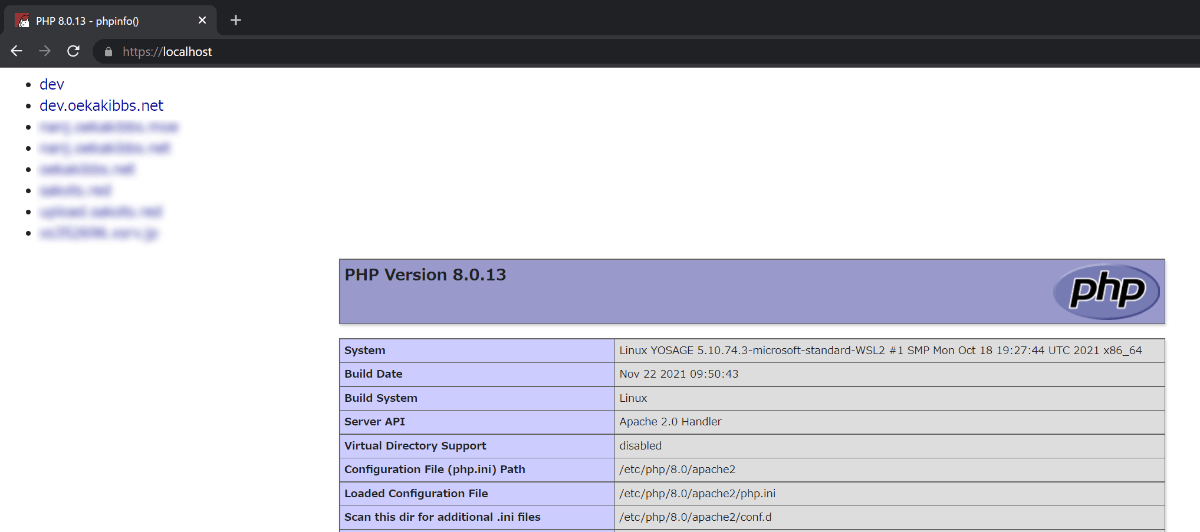
Task: Follow the dev.oekakibbs.net link
Action: click(101, 105)
